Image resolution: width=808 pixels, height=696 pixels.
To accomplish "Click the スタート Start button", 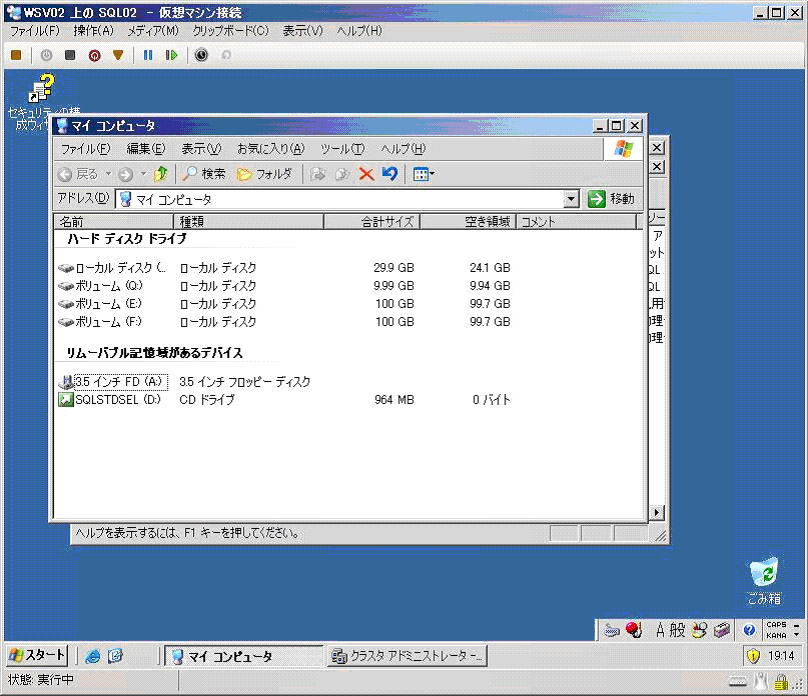I will pos(37,656).
